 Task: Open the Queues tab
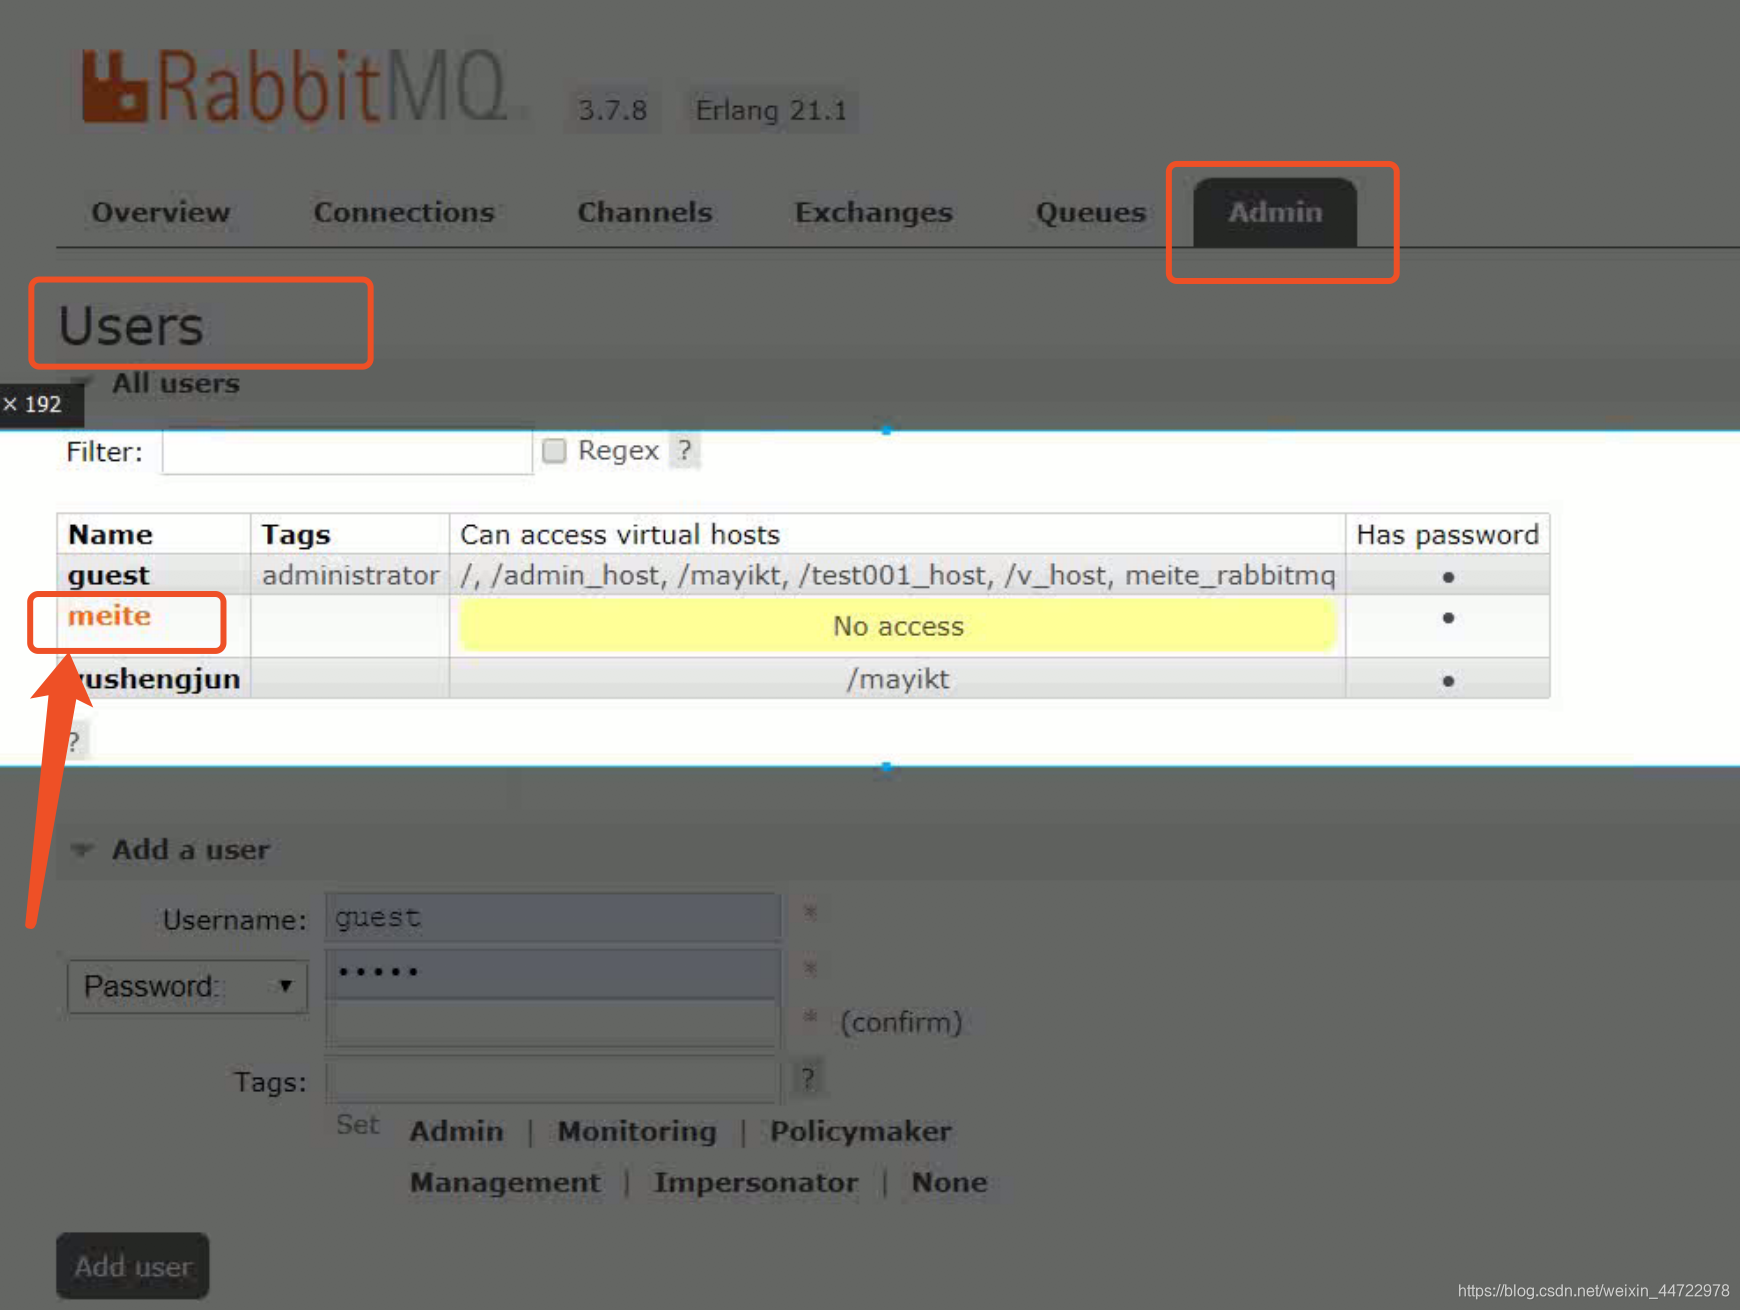[x=1091, y=212]
